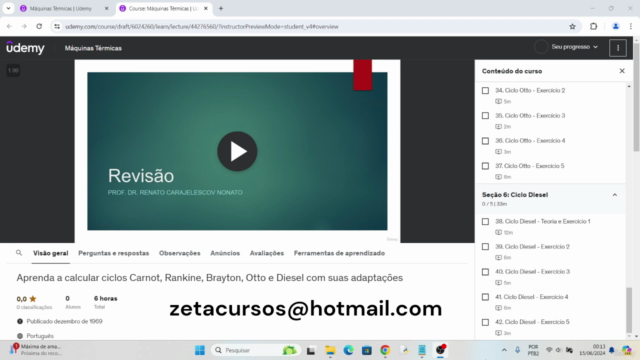Click the address bar URL
Screen dimensions: 640x360
202,27
